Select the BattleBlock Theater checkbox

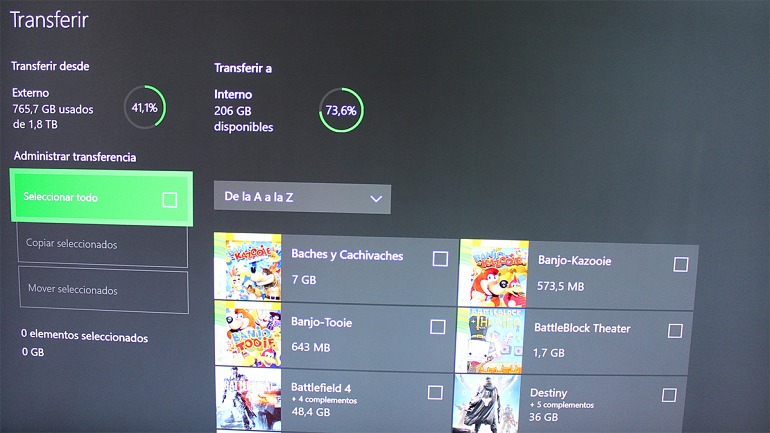(675, 331)
